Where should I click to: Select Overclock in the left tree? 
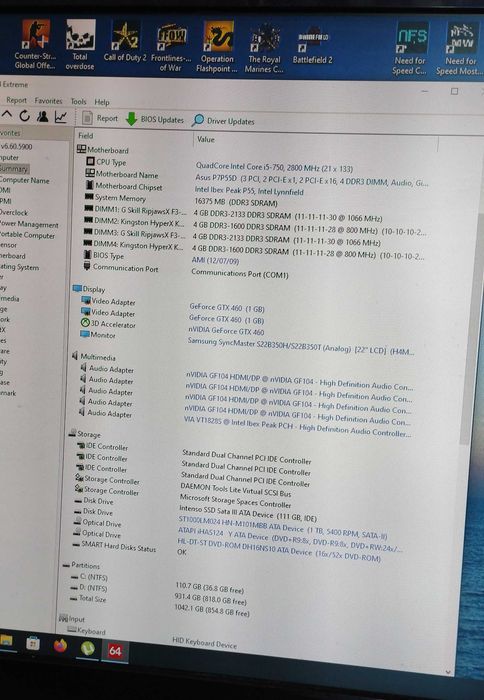tap(14, 212)
